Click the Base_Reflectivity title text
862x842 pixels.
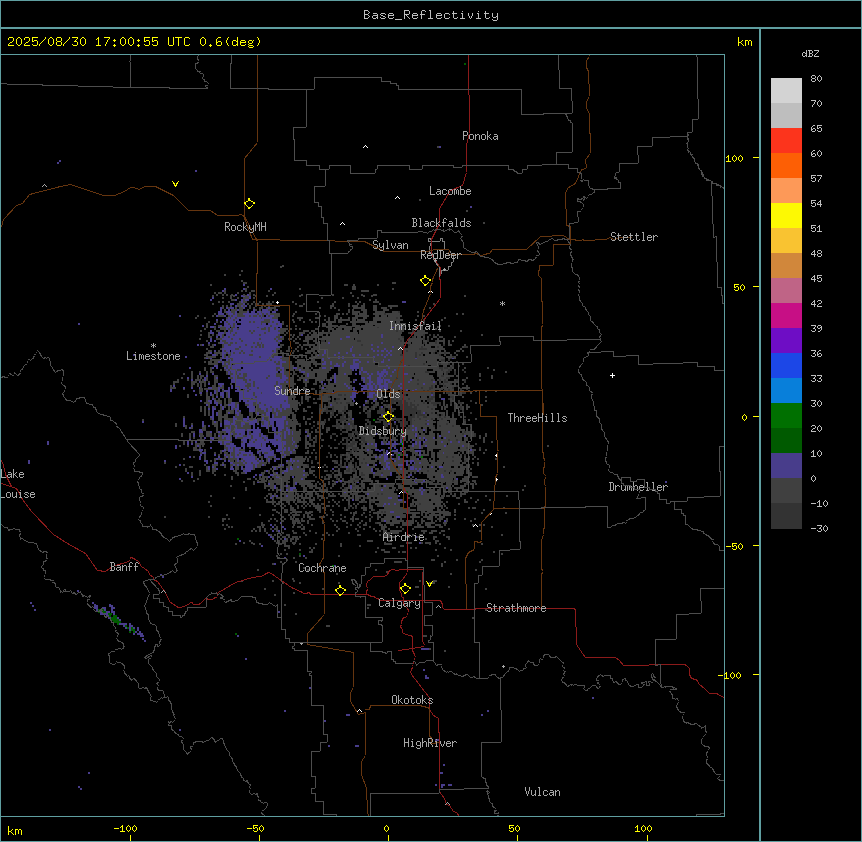tap(431, 15)
